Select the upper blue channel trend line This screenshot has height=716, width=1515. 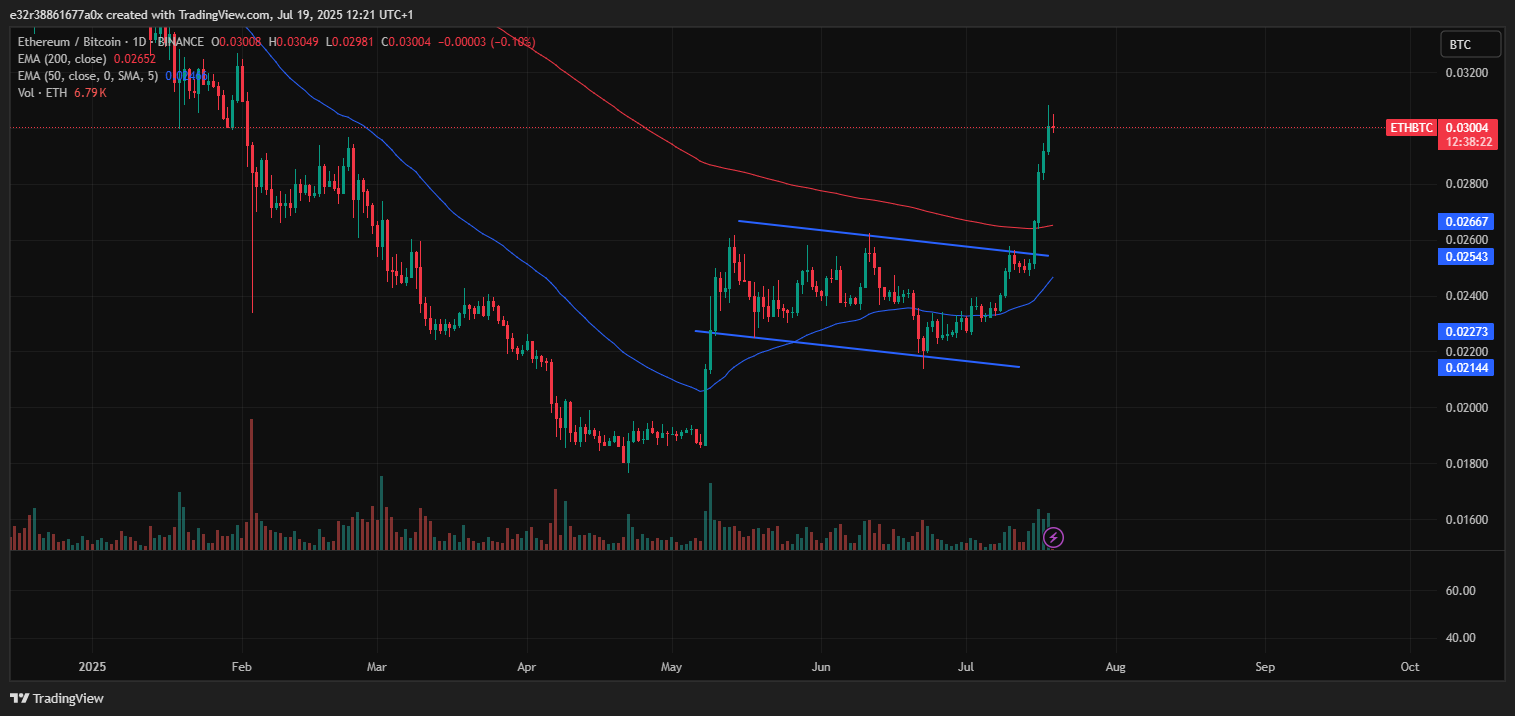click(x=893, y=238)
